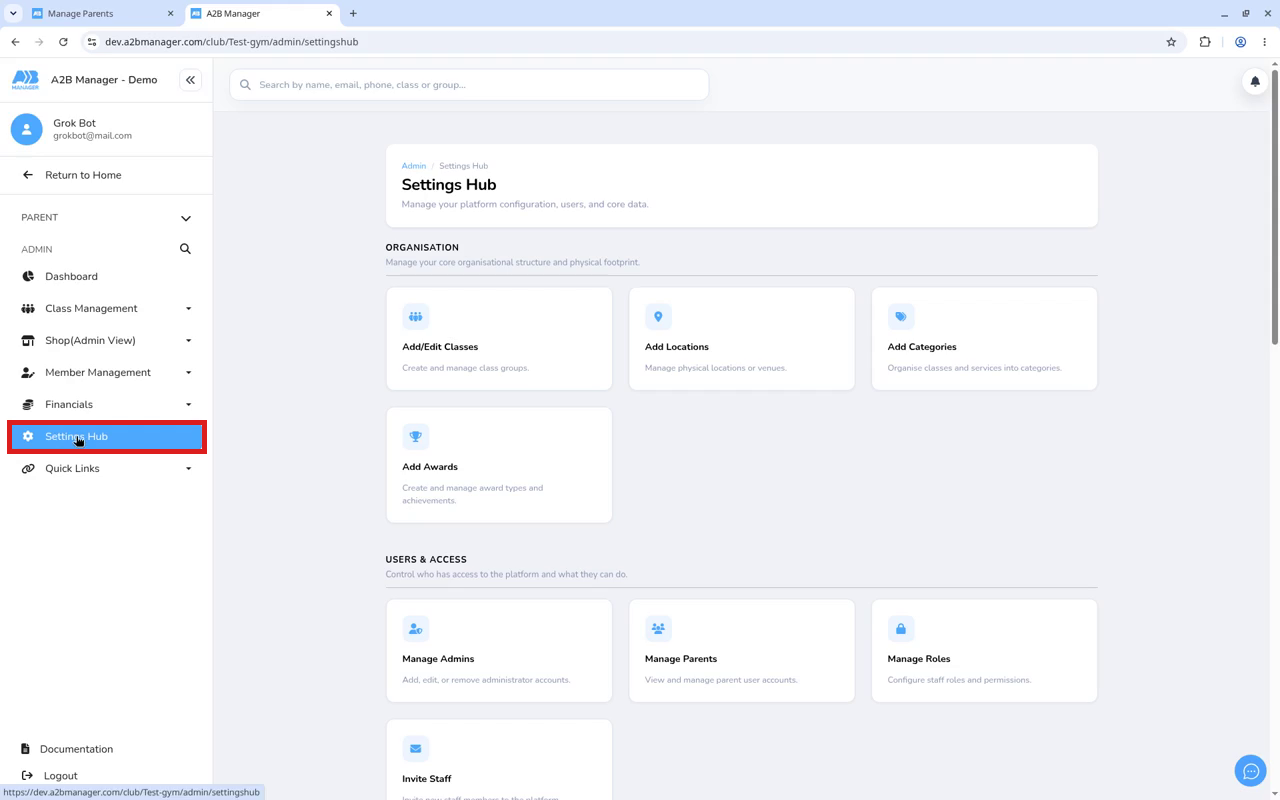1280x800 pixels.
Task: Click the Settings Hub page heading
Action: click(449, 185)
